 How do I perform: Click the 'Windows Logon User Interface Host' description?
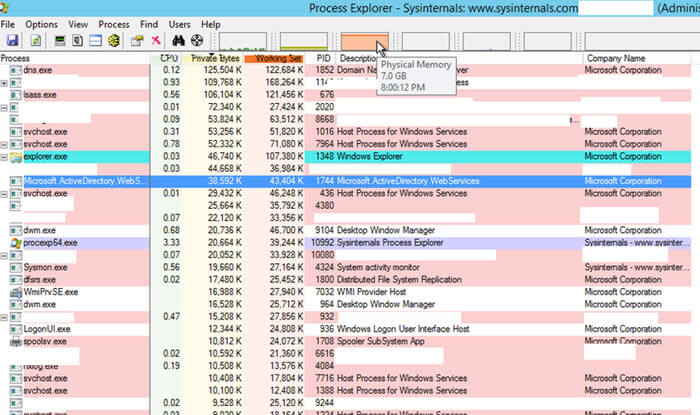click(x=403, y=329)
